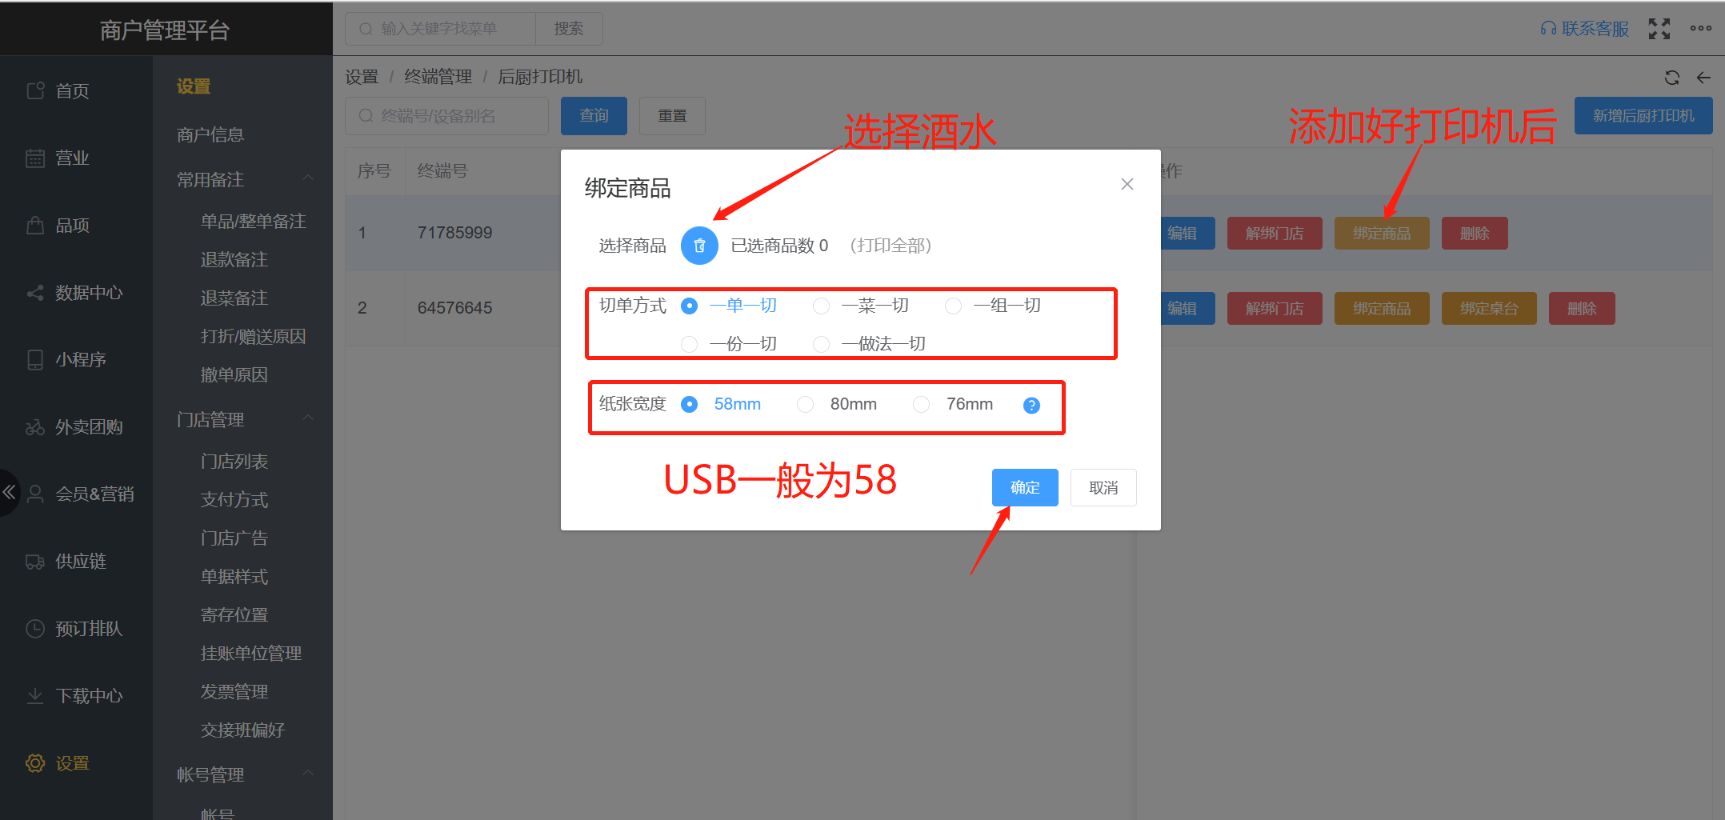
Task: Toggle fullscreen with the expand icon
Action: 1659,29
